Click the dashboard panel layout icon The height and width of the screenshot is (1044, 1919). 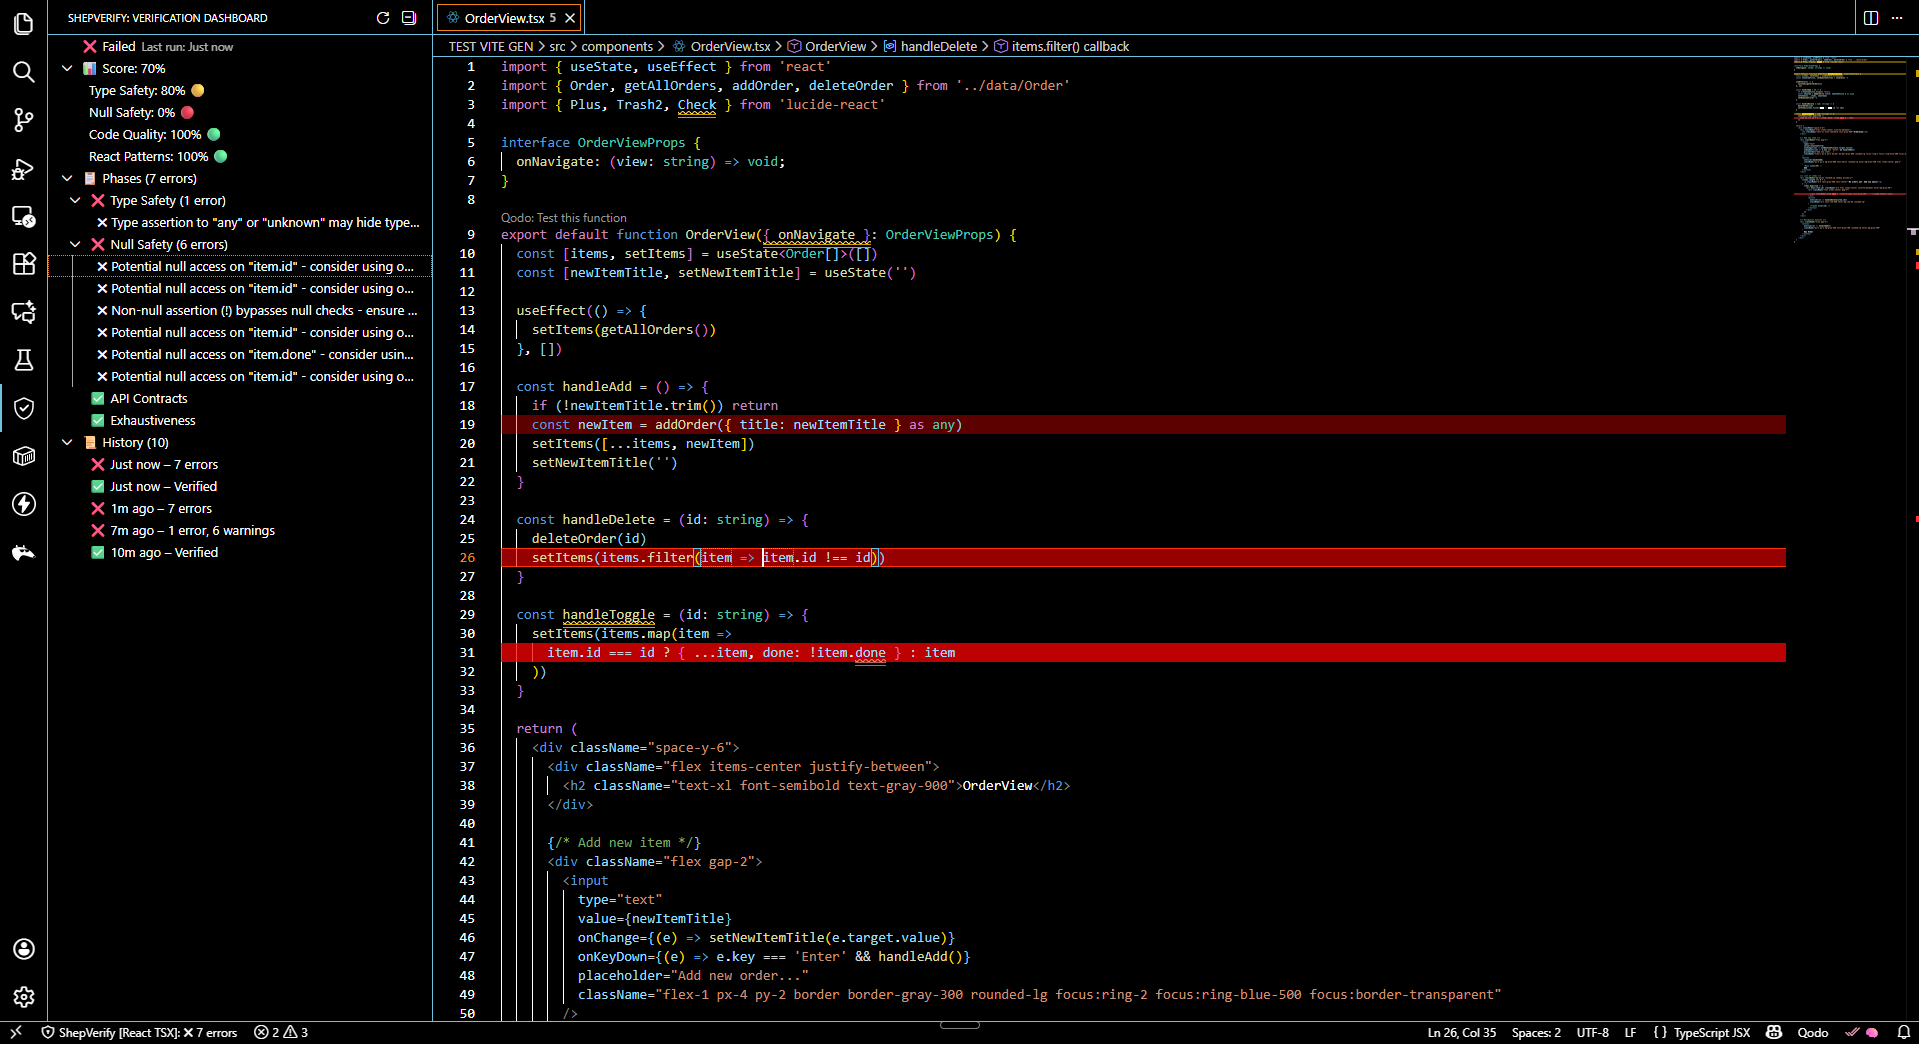point(409,18)
